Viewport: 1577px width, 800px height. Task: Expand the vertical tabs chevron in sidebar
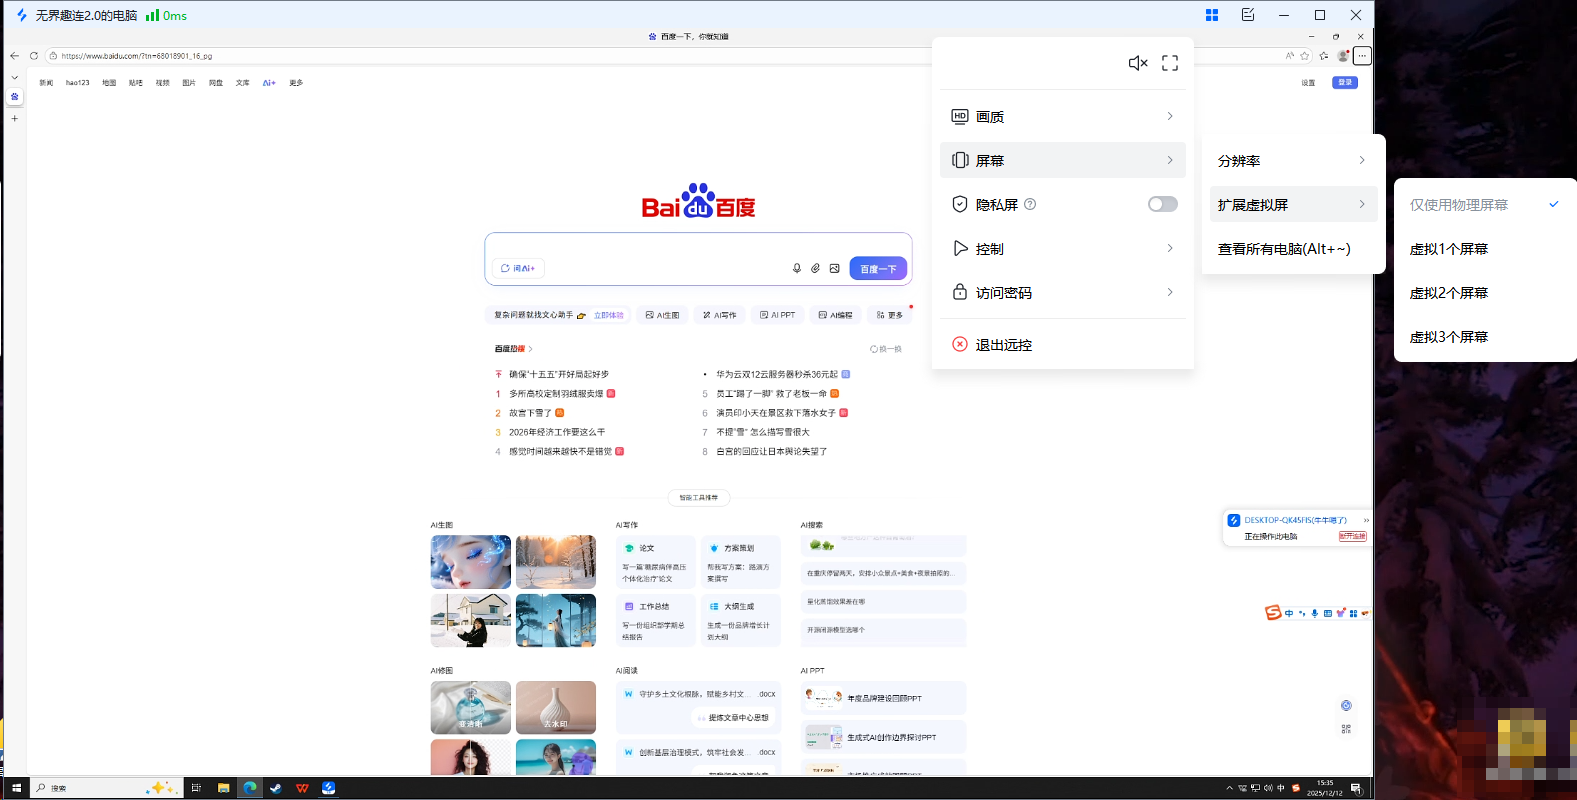click(x=14, y=77)
